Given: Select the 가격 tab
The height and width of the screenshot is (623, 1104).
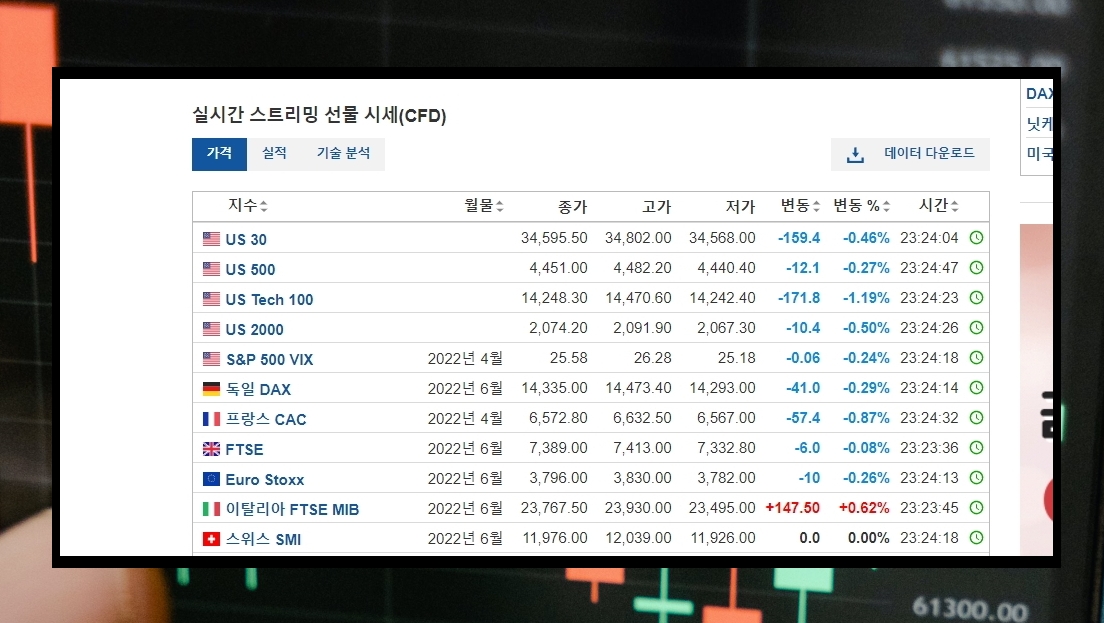Looking at the screenshot, I should coord(219,154).
